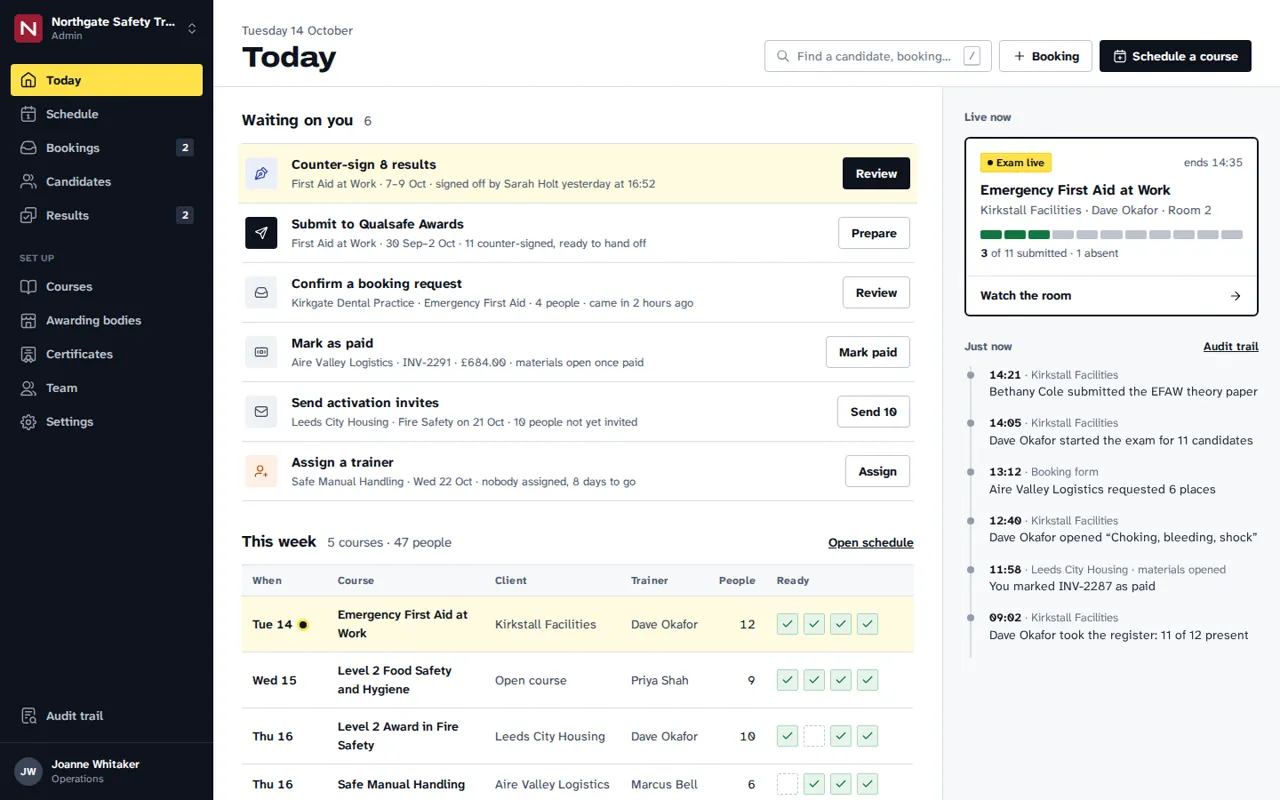Click the Assign trainer button
The image size is (1280, 800).
point(878,471)
